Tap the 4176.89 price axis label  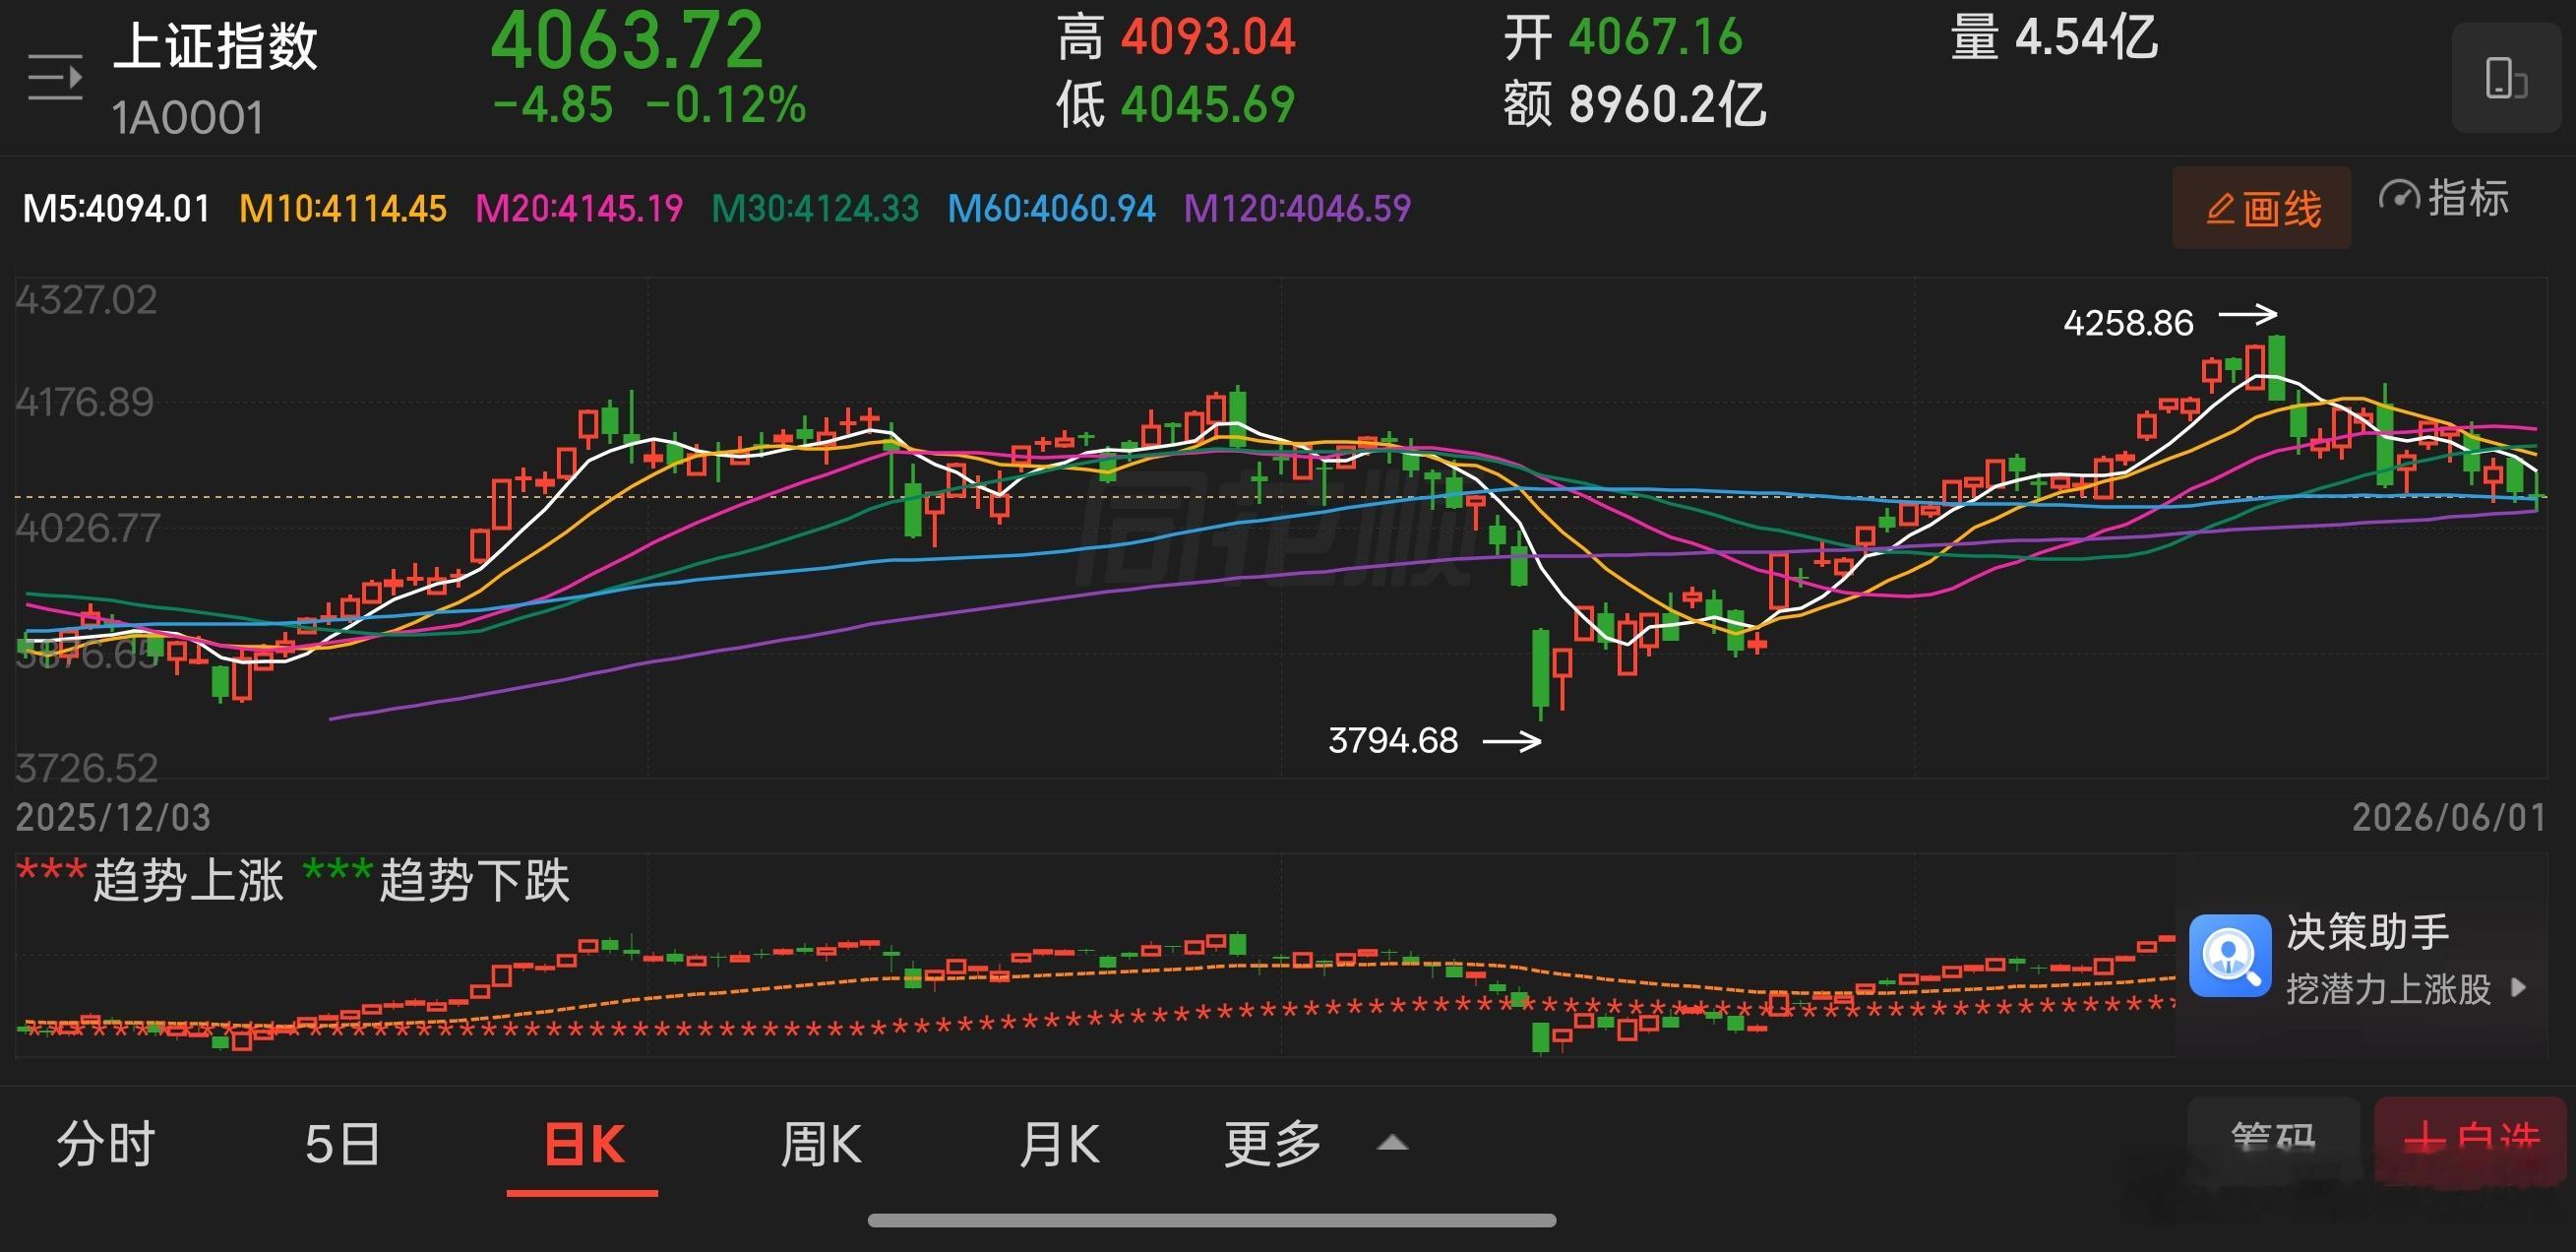85,402
